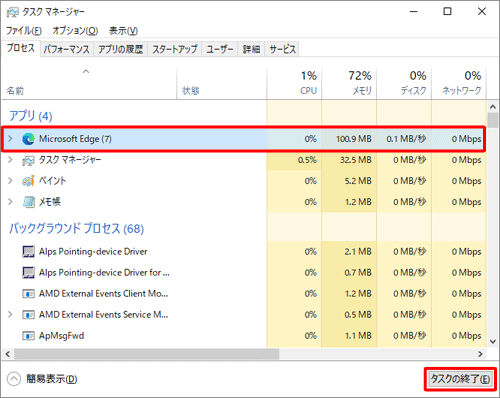Select the アプリ (4) group header

(x=31, y=116)
